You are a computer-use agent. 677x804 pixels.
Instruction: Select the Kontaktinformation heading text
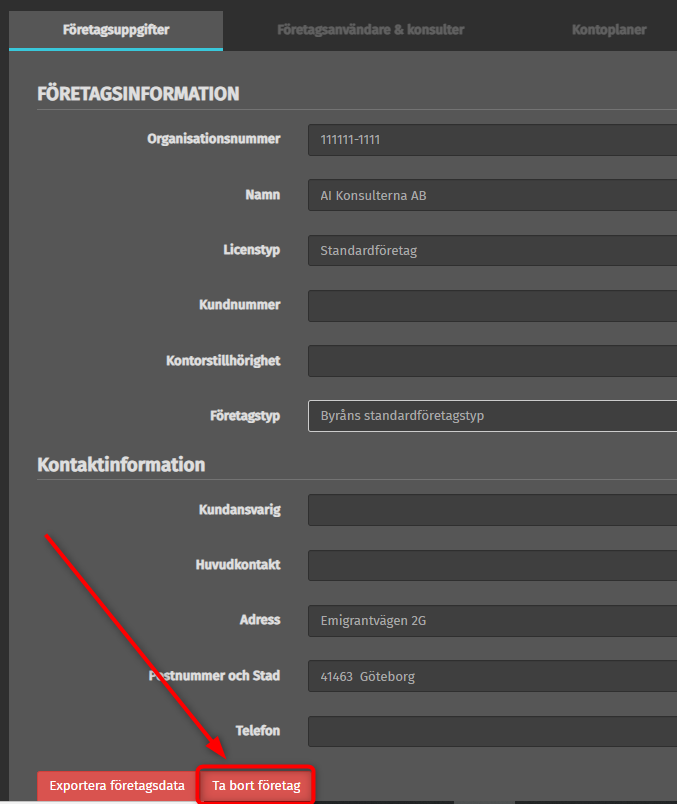click(x=121, y=465)
